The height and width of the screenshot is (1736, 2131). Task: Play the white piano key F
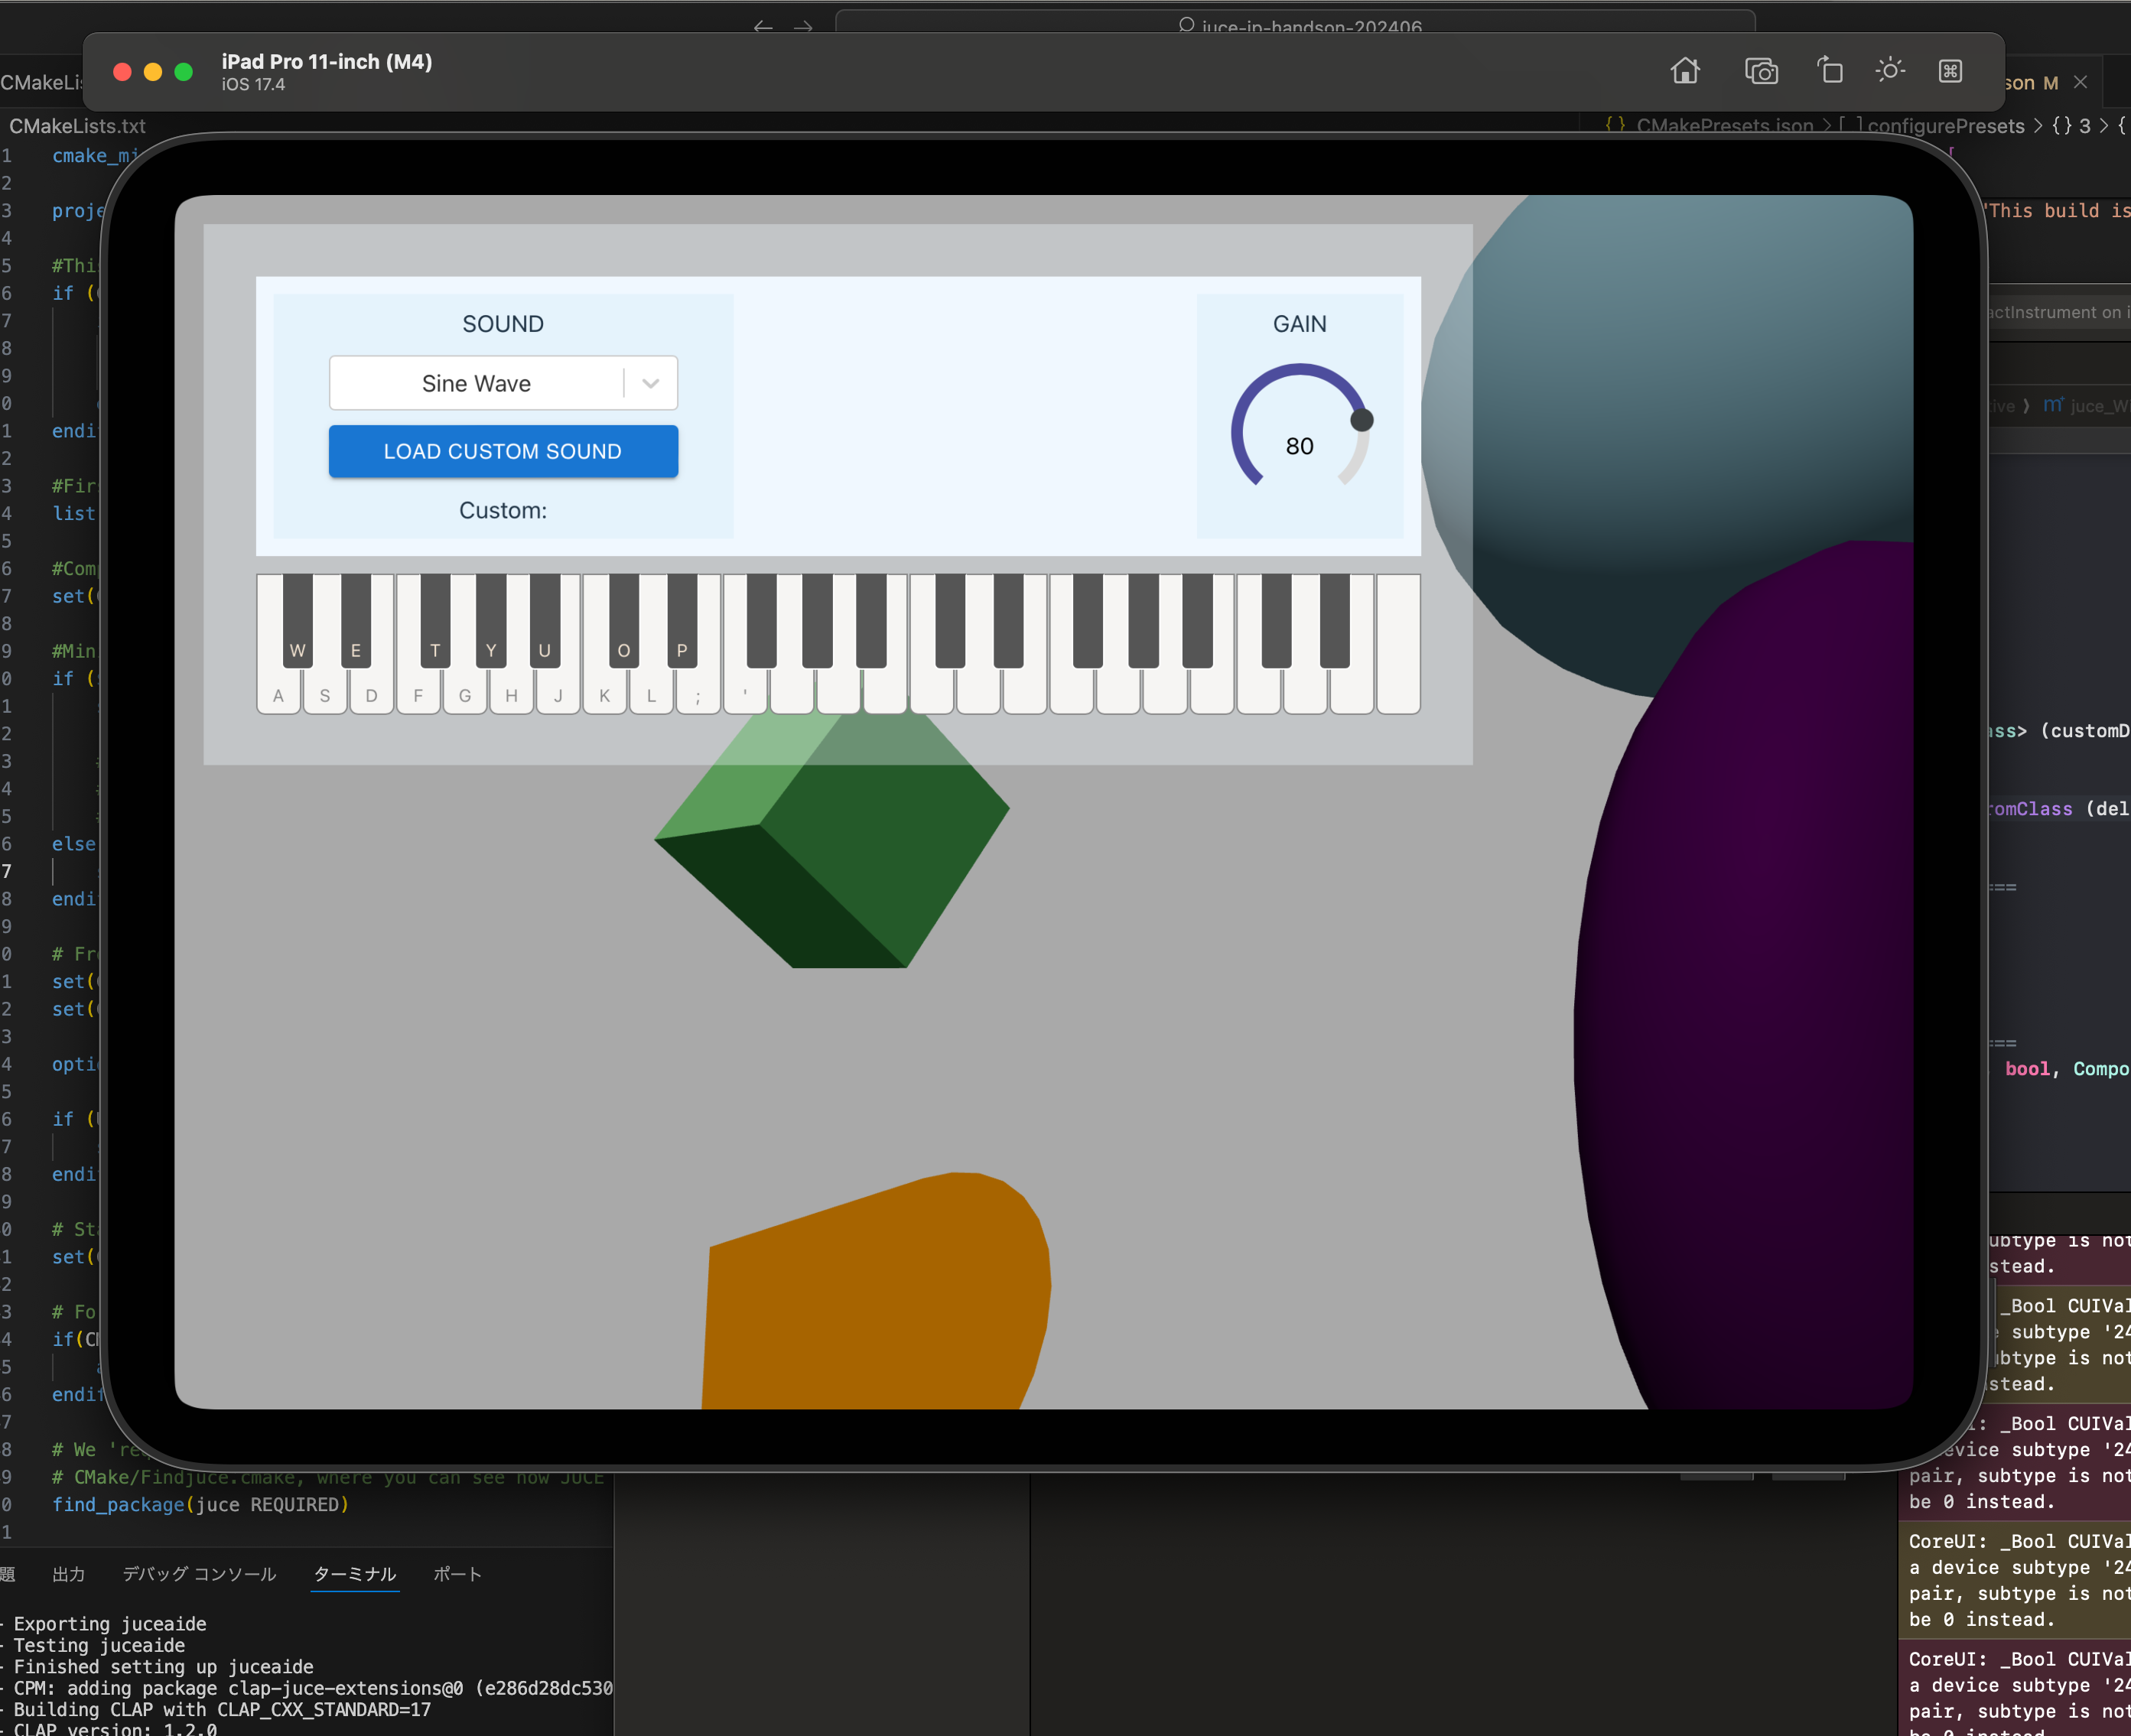[418, 692]
